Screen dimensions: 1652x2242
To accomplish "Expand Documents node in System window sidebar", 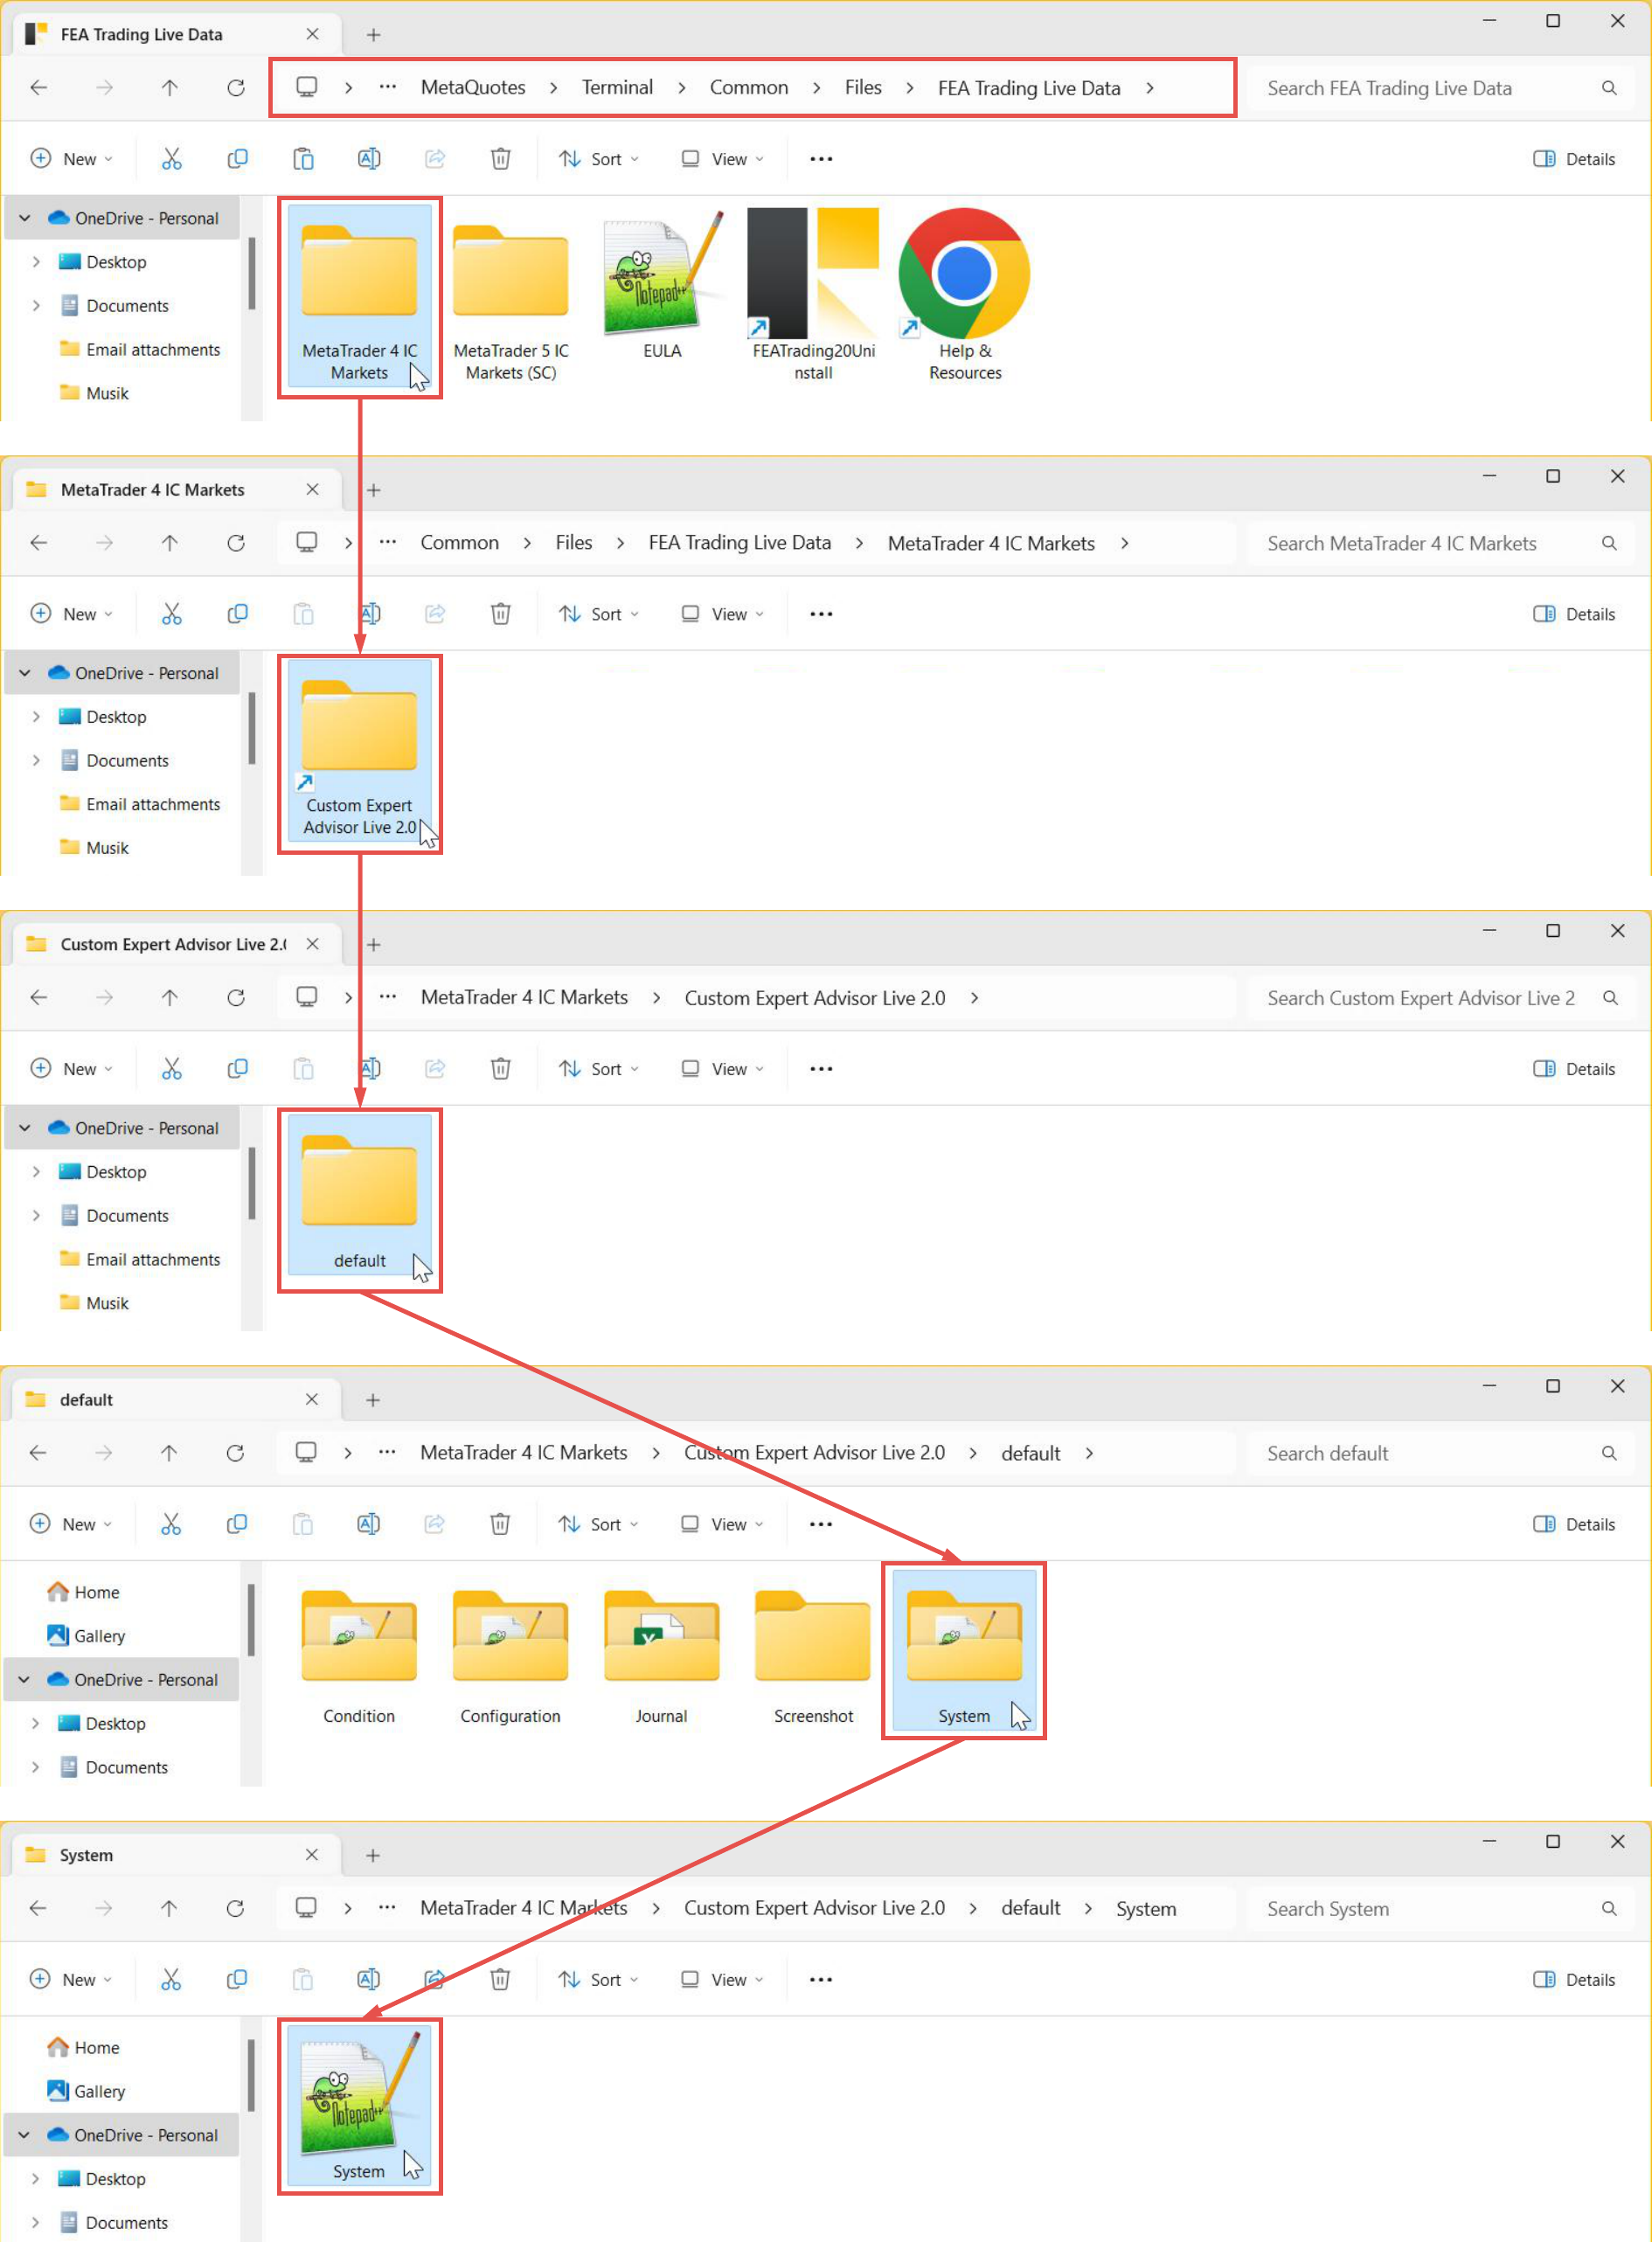I will pyautogui.click(x=35, y=2223).
